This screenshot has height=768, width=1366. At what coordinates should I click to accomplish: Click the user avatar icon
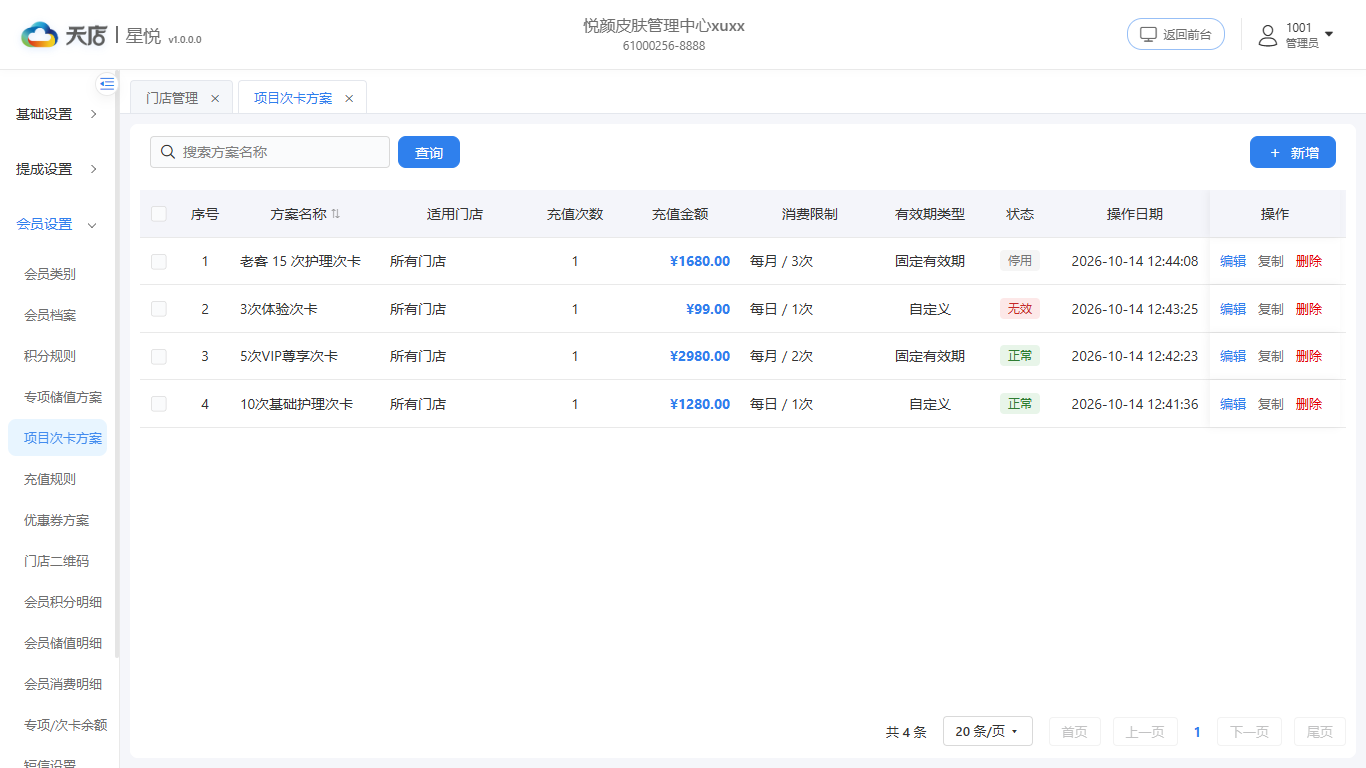[x=1268, y=36]
